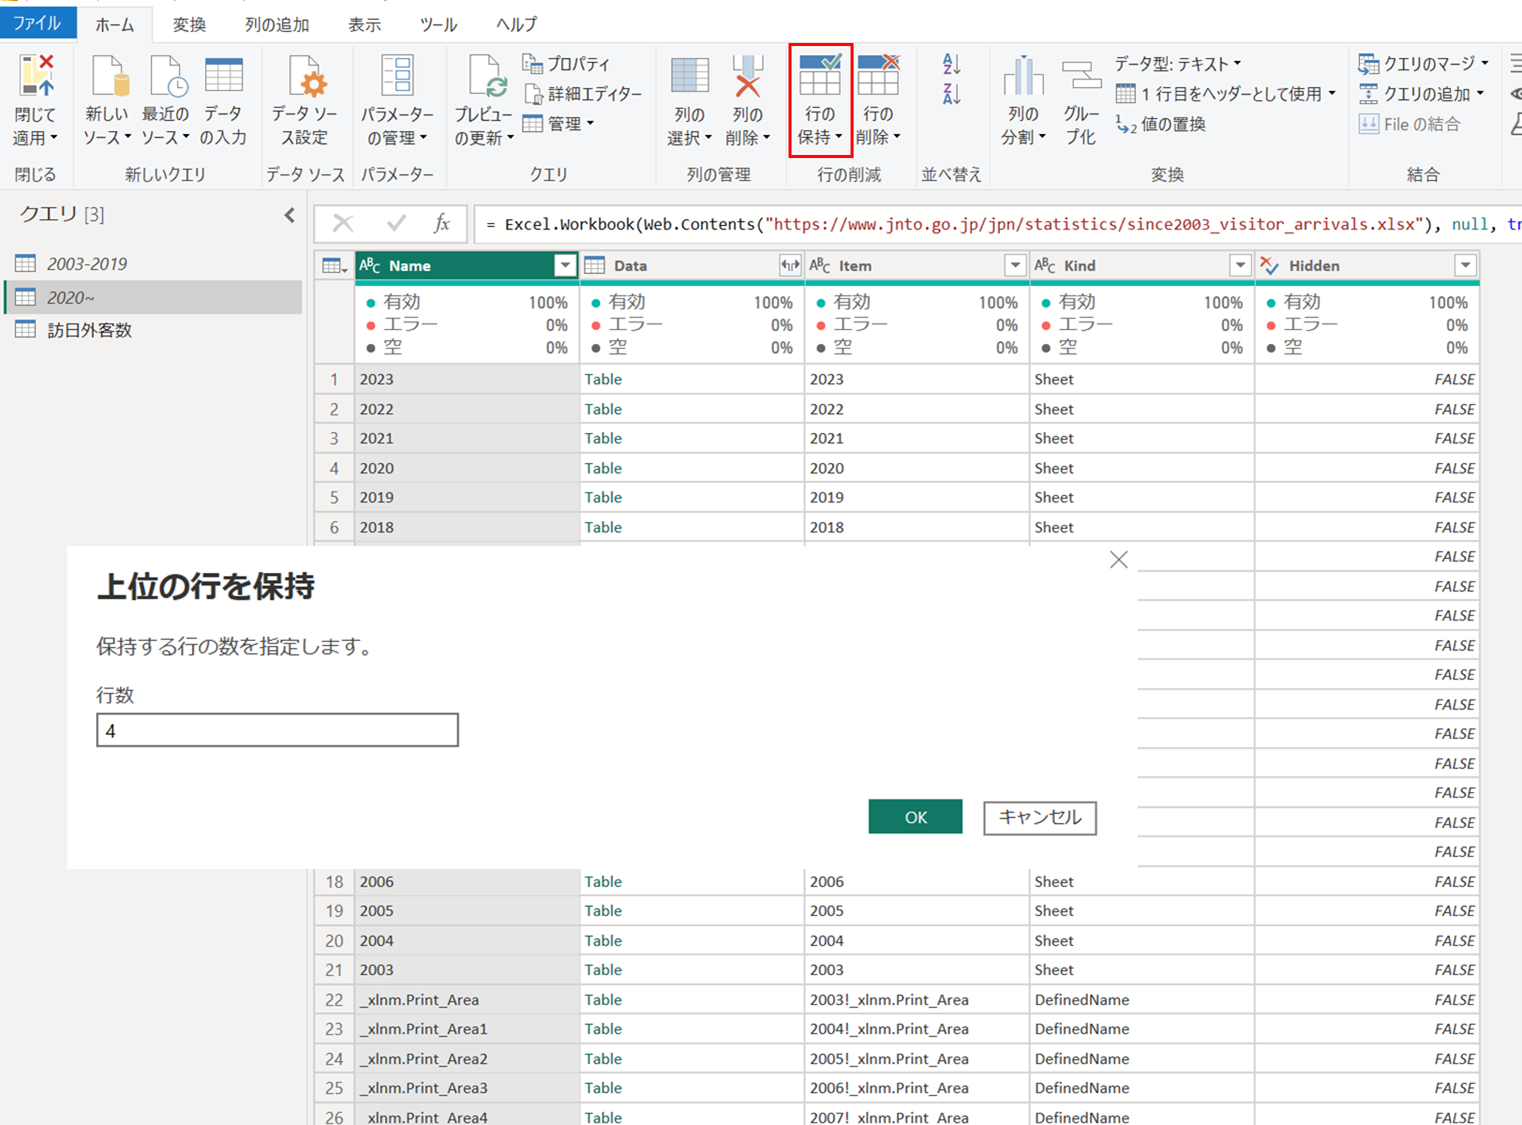The image size is (1522, 1125).
Task: Select row number 18
Action: [334, 881]
